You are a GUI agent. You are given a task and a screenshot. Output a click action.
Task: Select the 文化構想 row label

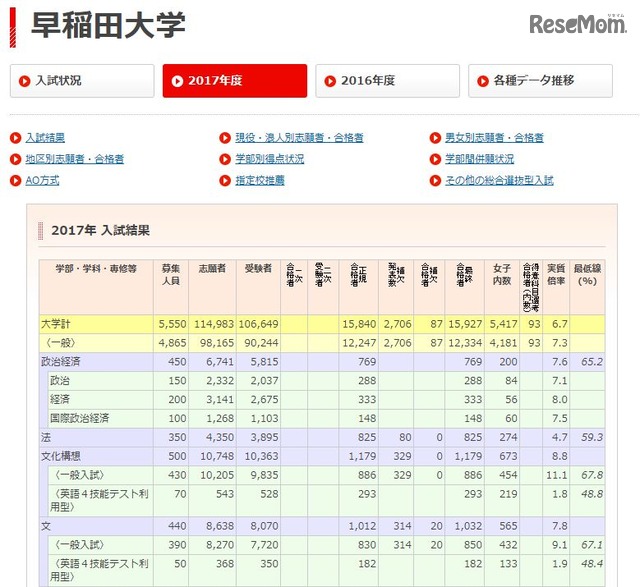(60, 456)
